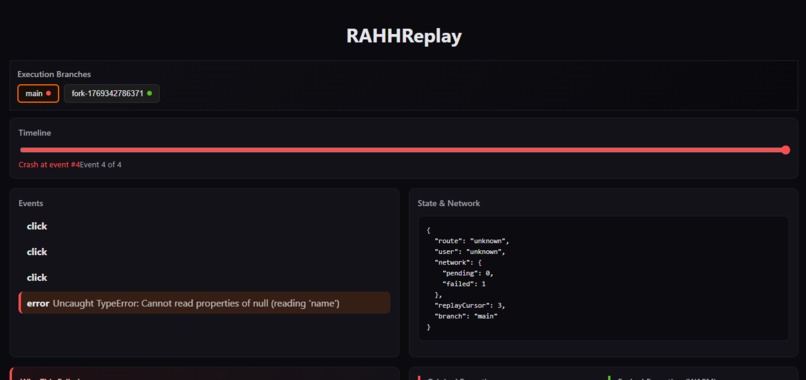This screenshot has width=806, height=380.
Task: Click the red timeline track
Action: point(402,150)
